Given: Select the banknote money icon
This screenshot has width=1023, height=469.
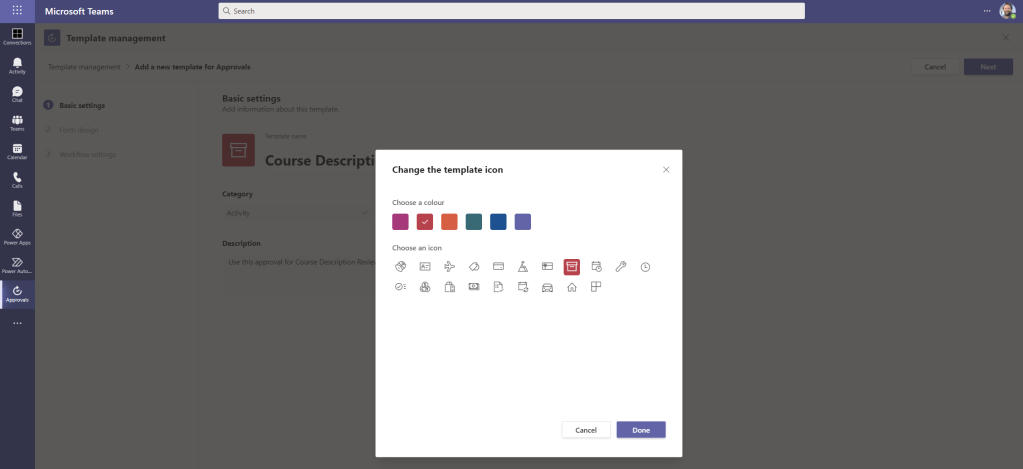Looking at the screenshot, I should coord(474,288).
